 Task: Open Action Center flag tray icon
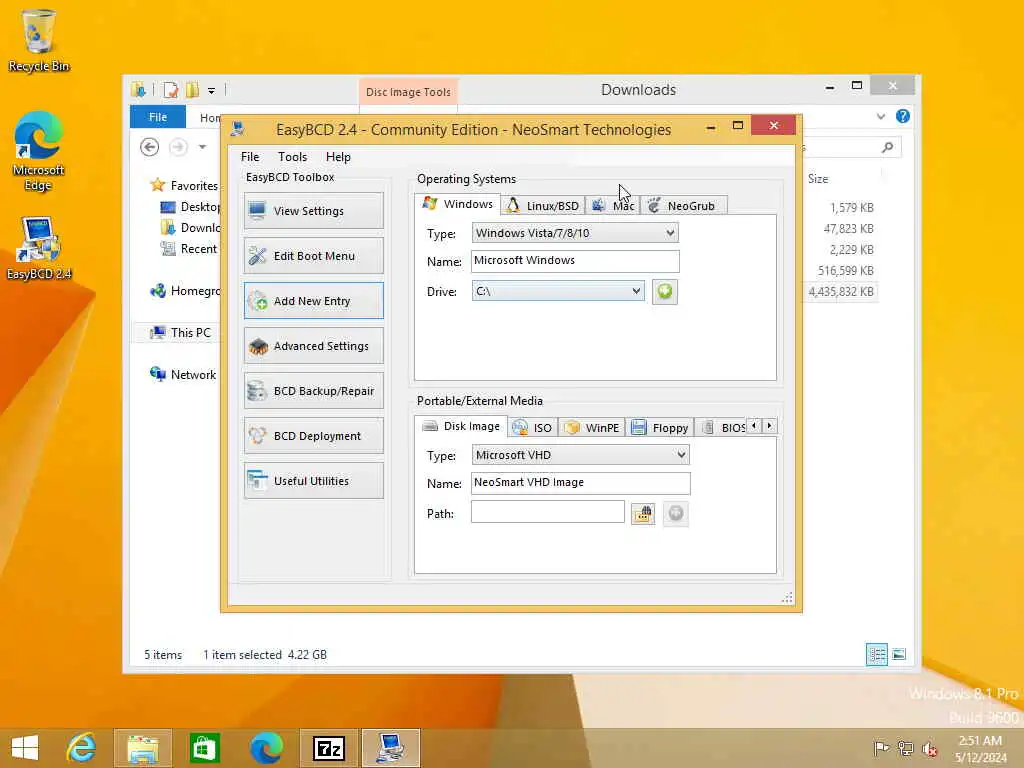click(x=881, y=748)
